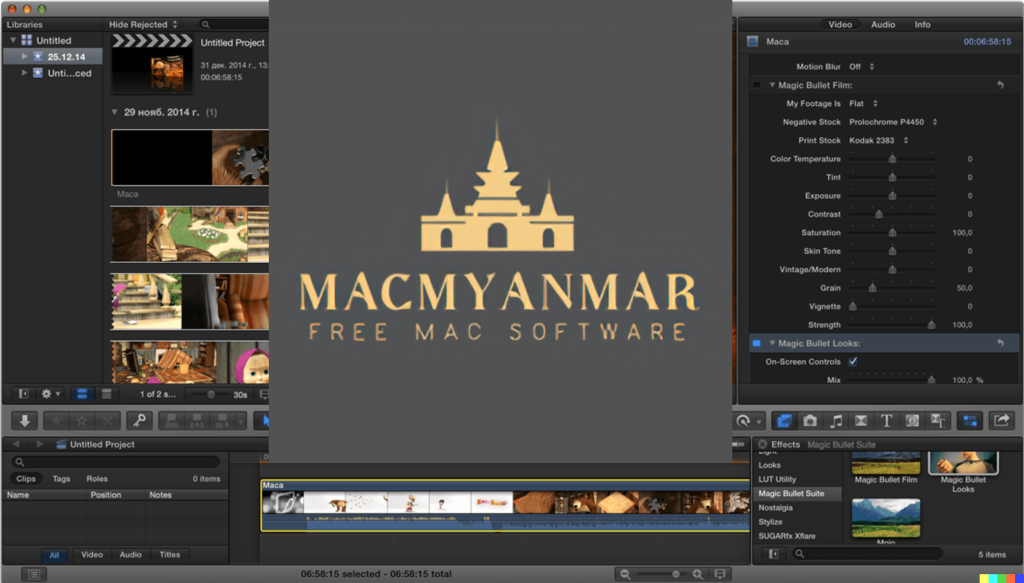
Task: Disable the Magic Bullet Looks effect box
Action: pos(757,343)
